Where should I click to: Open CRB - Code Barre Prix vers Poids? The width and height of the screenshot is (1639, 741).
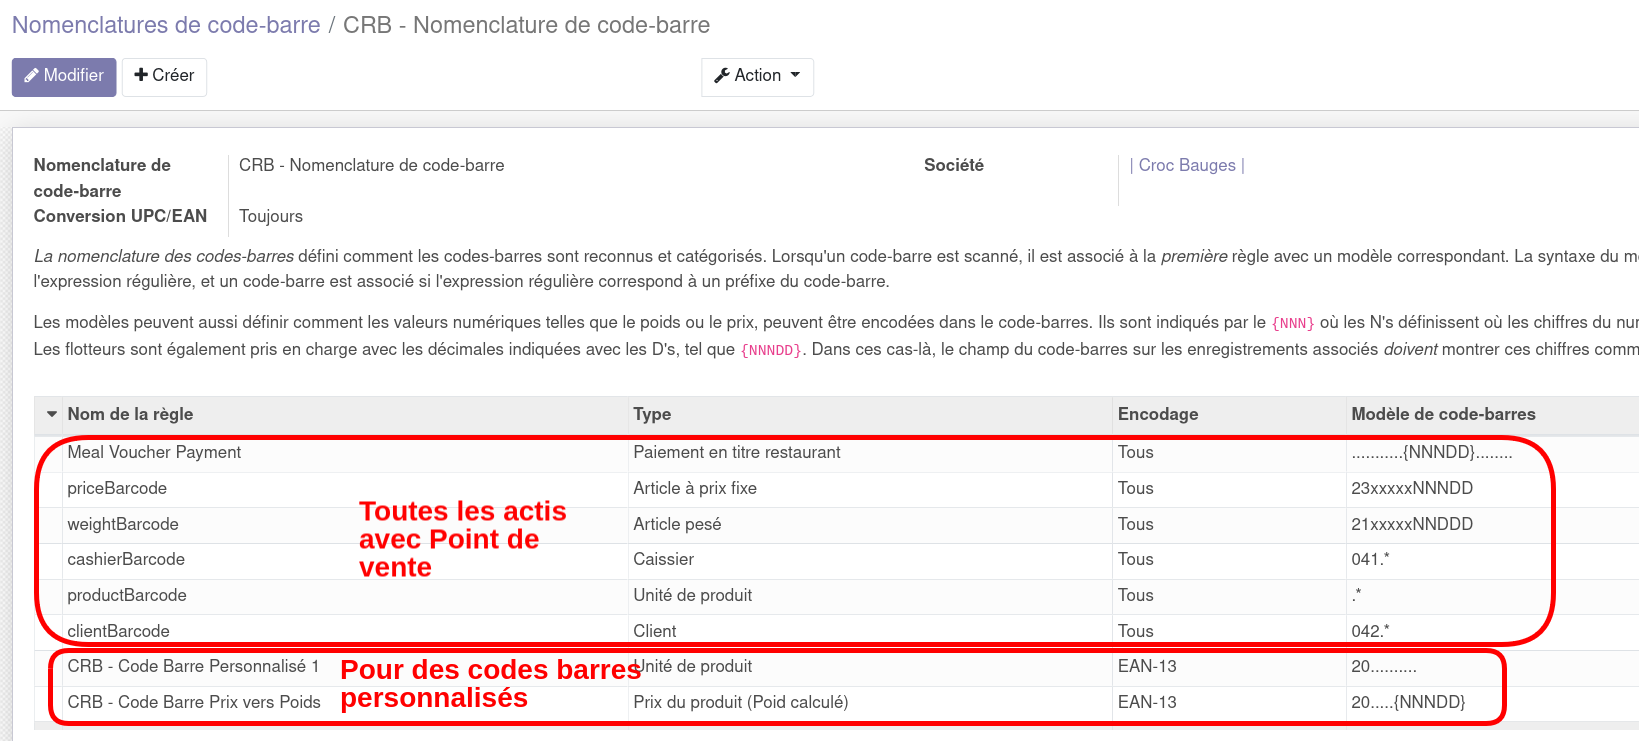[194, 702]
